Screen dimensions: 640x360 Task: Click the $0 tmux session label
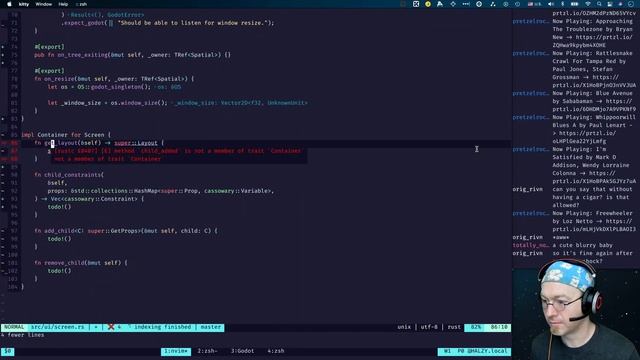click(8, 351)
